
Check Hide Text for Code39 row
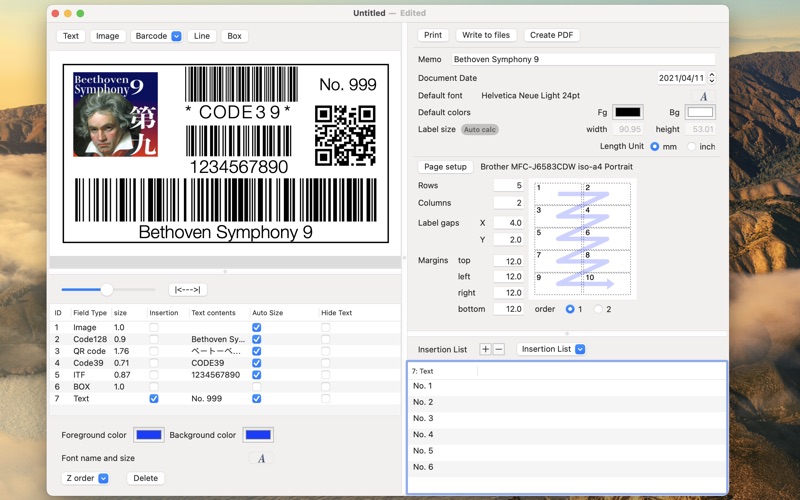326,363
